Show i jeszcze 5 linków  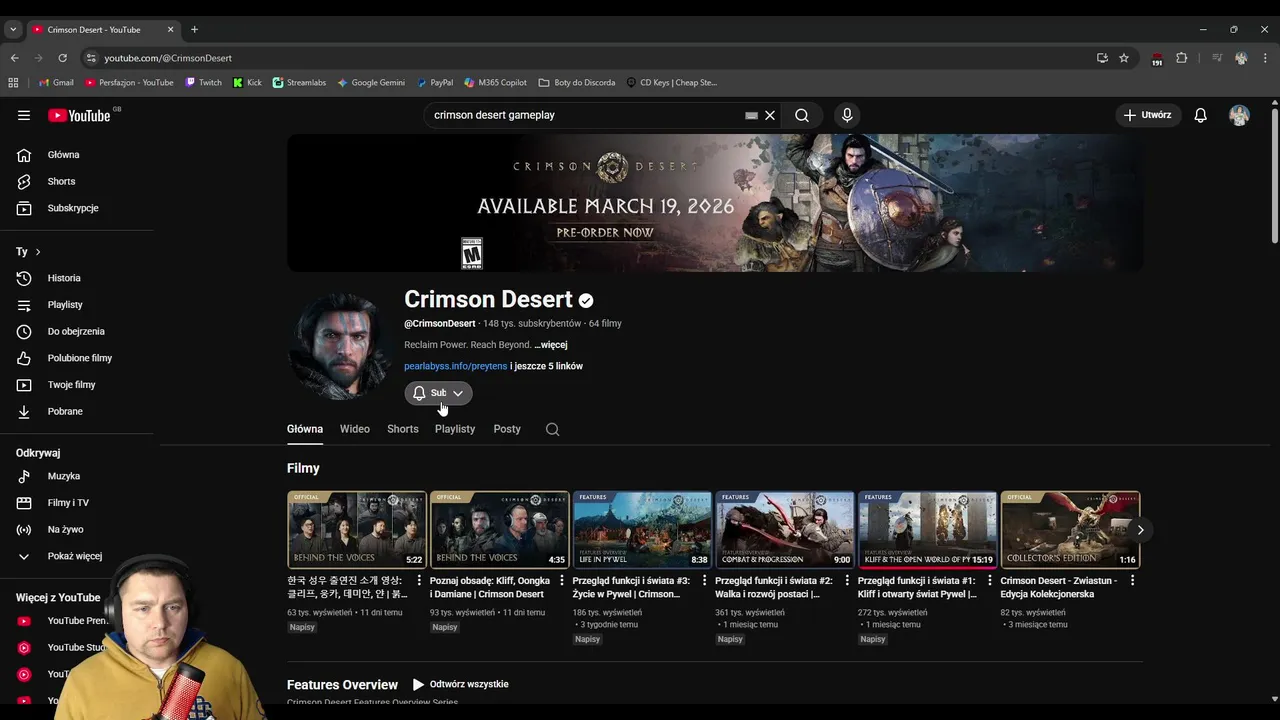point(546,366)
